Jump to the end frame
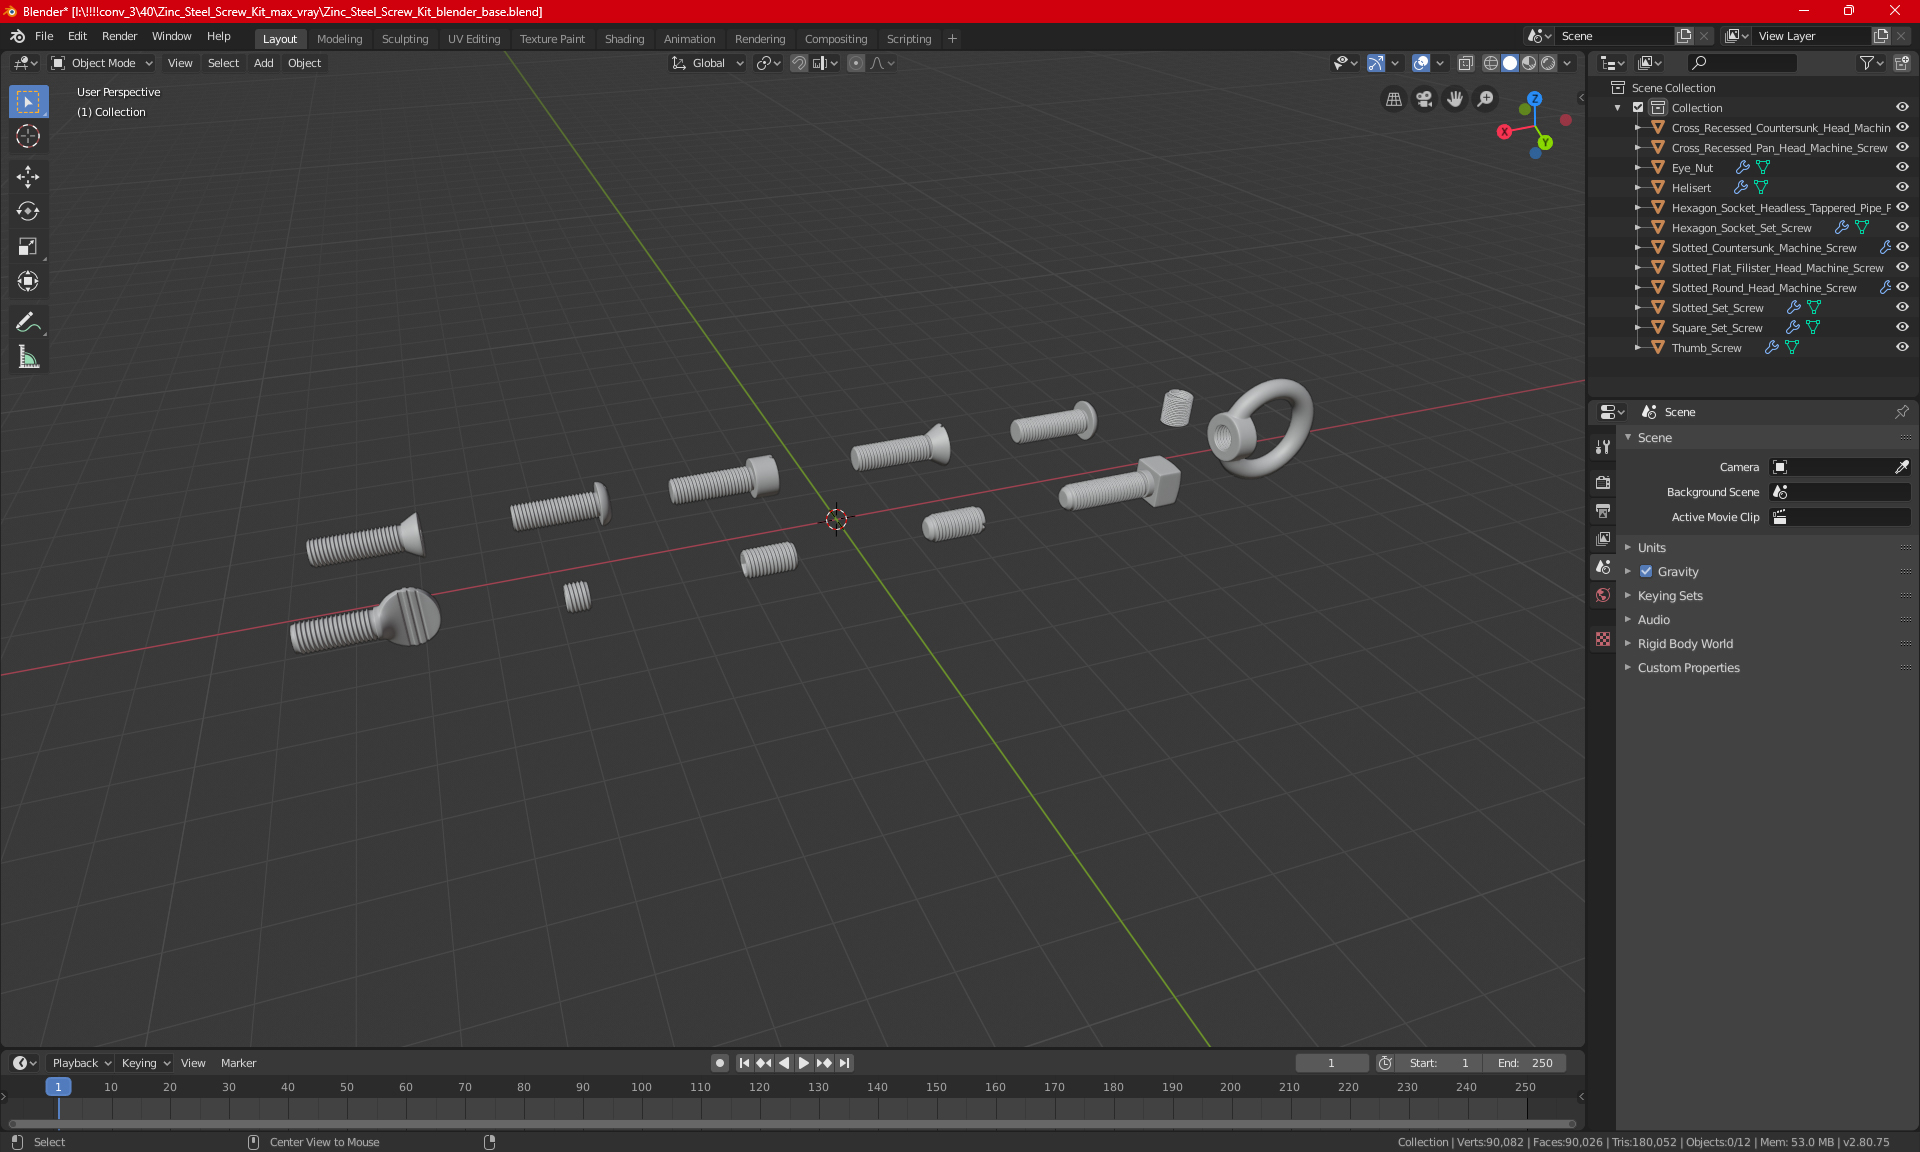1920x1152 pixels. point(845,1063)
